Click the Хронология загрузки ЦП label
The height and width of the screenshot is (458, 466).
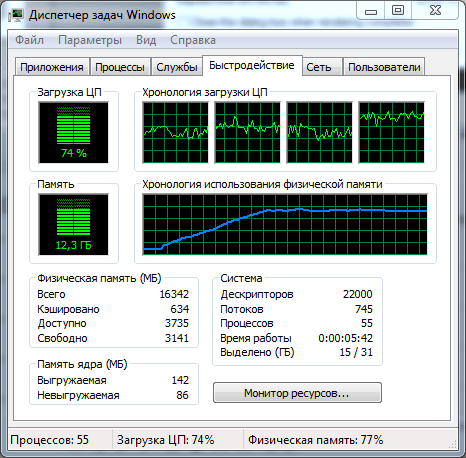[x=205, y=92]
